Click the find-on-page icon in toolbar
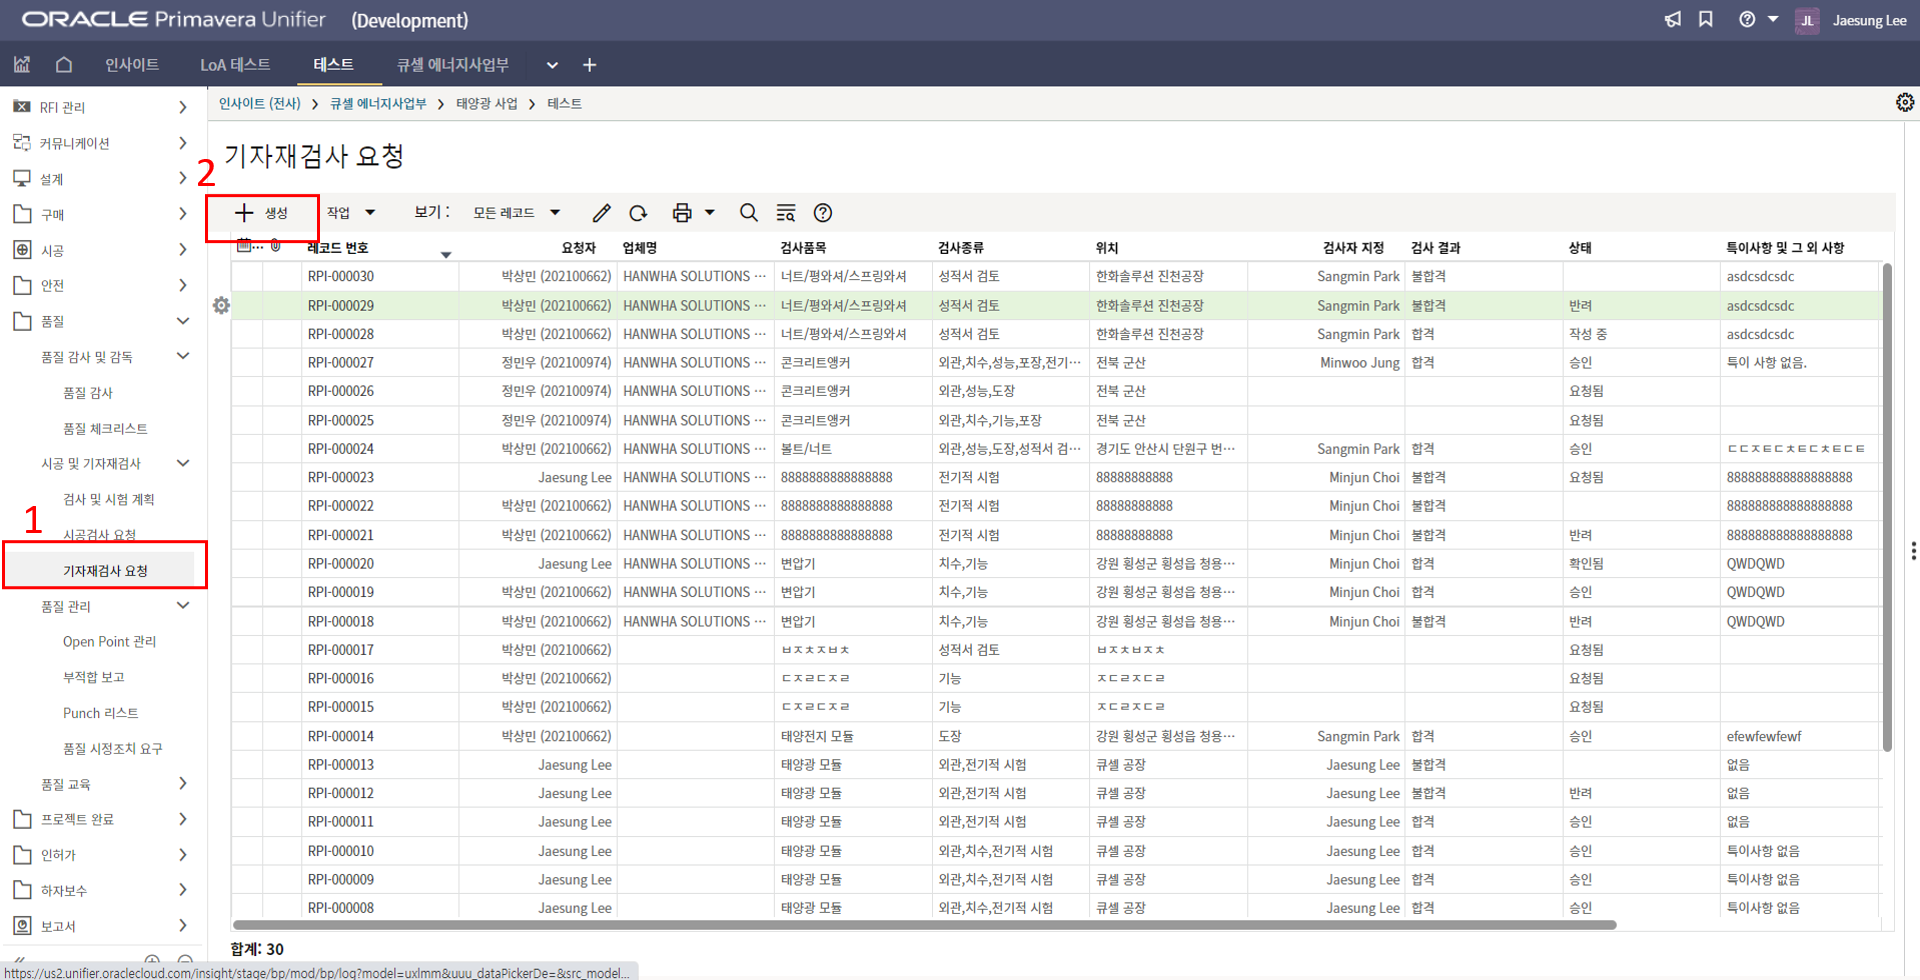Screen dimensions: 1920x980 [786, 213]
